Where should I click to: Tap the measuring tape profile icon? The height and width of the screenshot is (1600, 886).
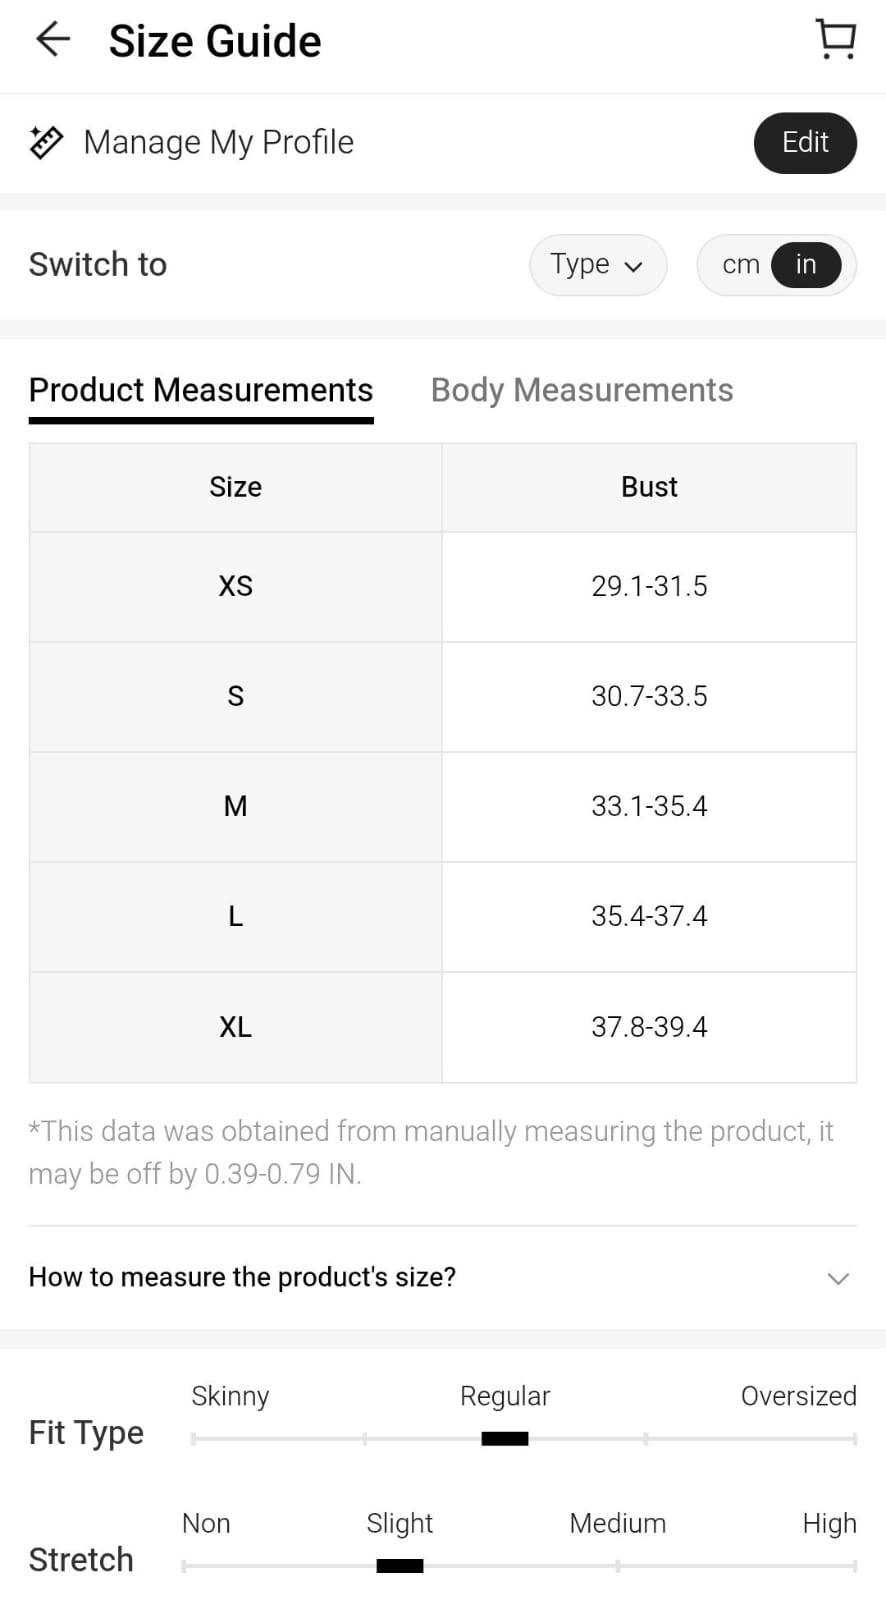46,143
